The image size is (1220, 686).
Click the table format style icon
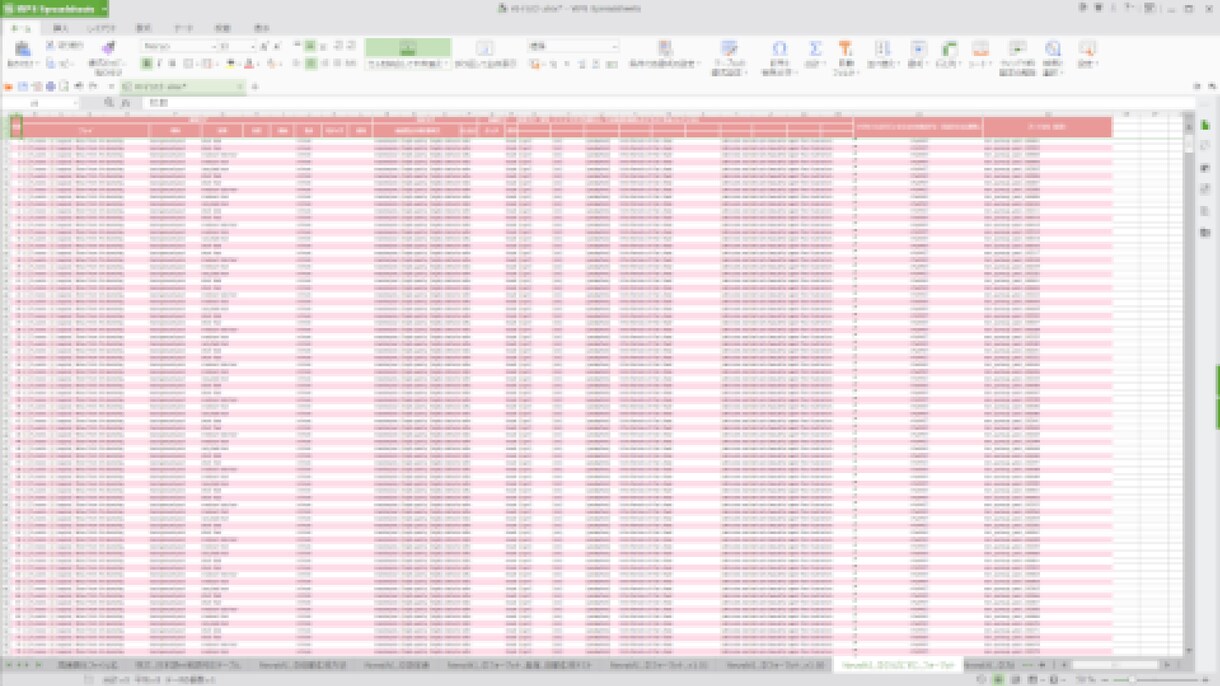[x=729, y=48]
